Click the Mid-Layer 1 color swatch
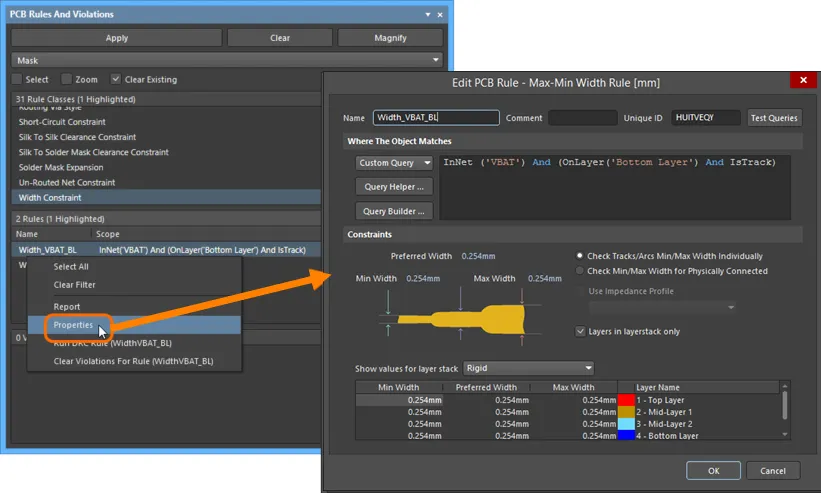The image size is (821, 493). (x=626, y=412)
